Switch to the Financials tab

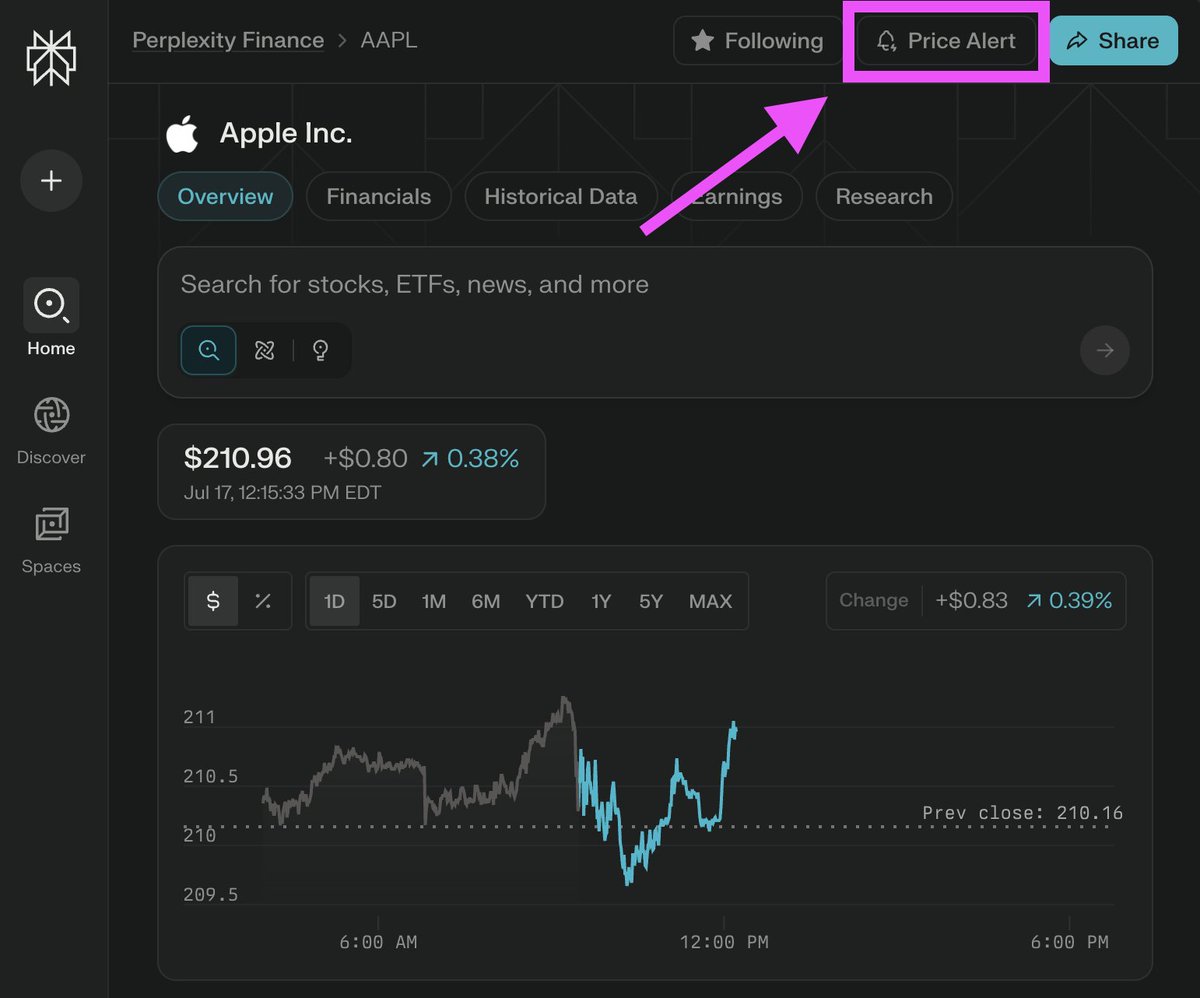click(379, 196)
